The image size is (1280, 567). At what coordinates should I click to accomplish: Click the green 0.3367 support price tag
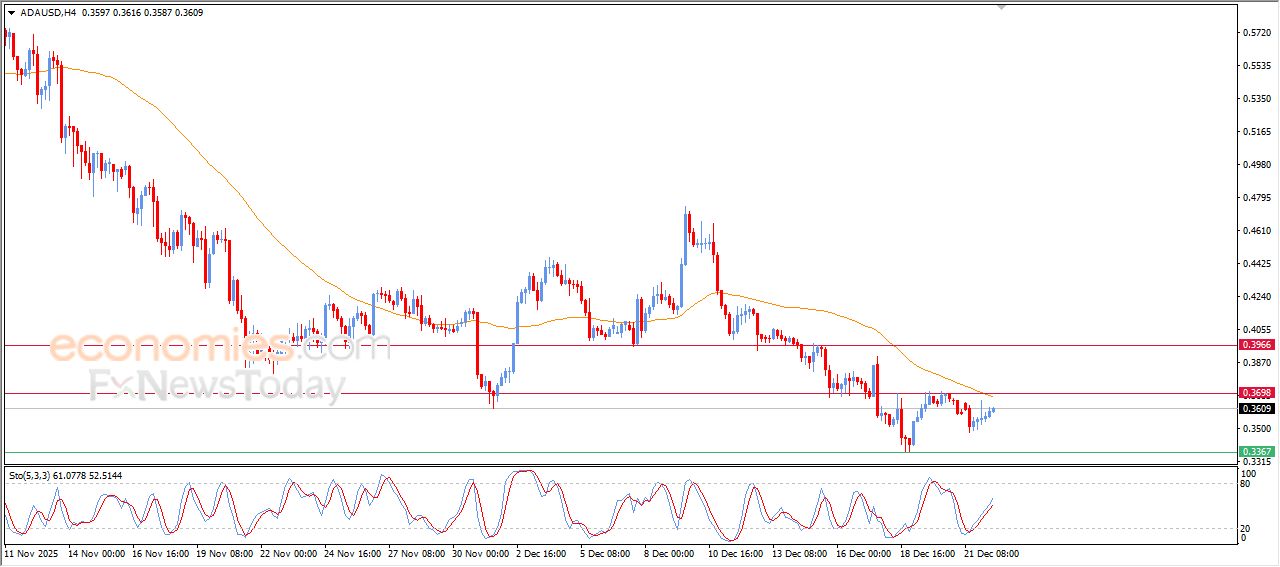tap(1256, 452)
